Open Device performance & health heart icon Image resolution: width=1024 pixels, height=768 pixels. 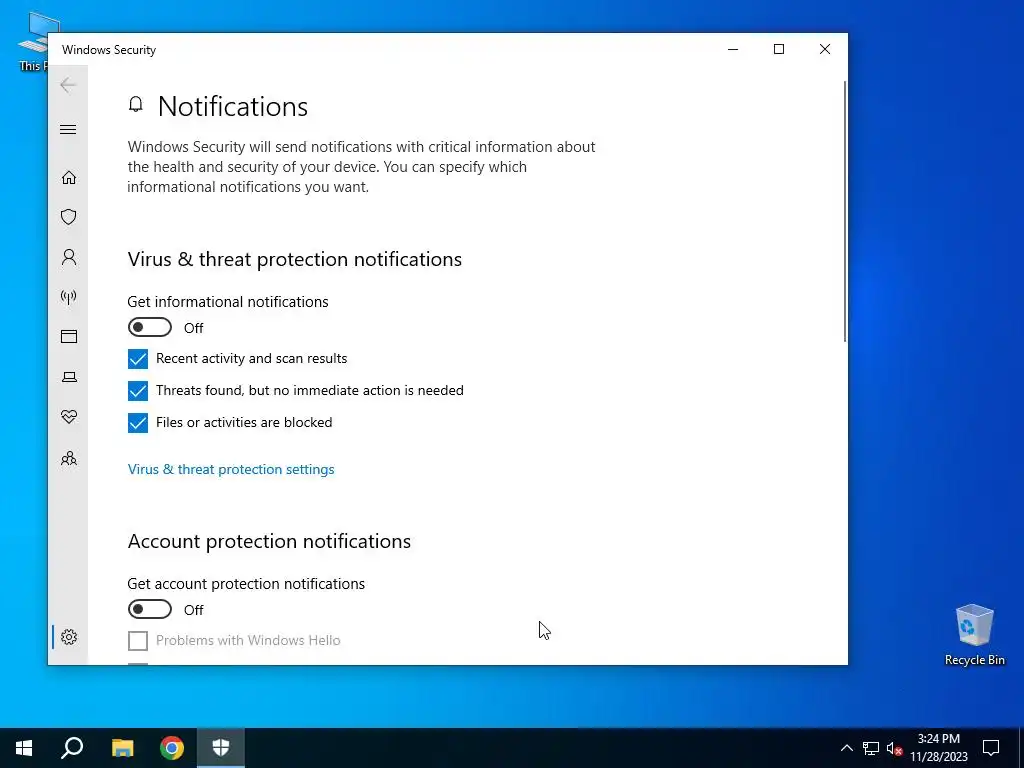coord(69,417)
